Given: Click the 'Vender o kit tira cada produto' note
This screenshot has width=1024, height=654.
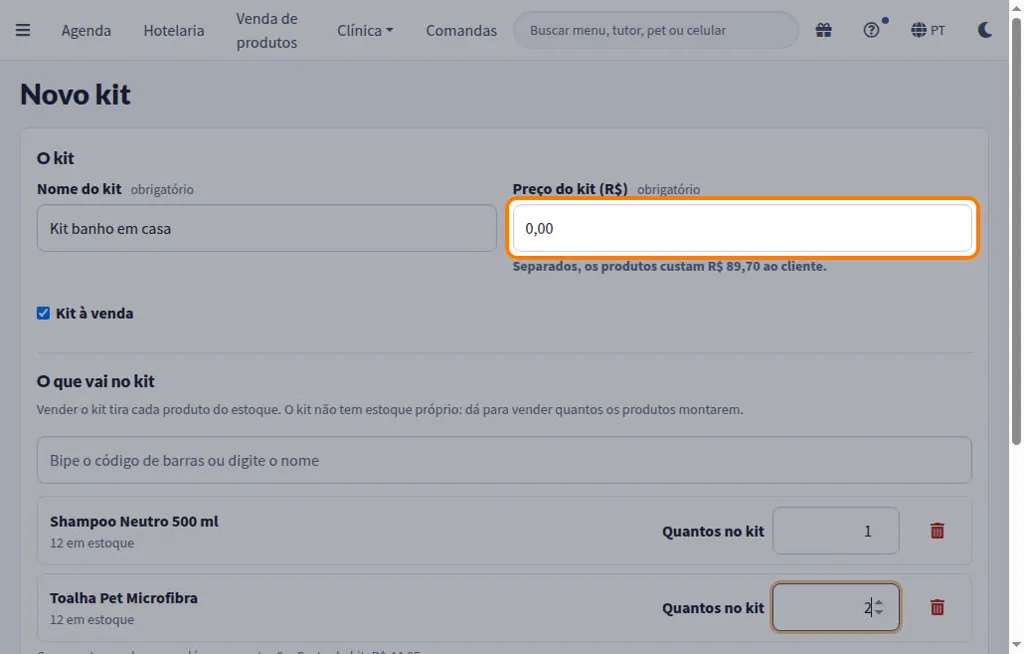Looking at the screenshot, I should (390, 410).
